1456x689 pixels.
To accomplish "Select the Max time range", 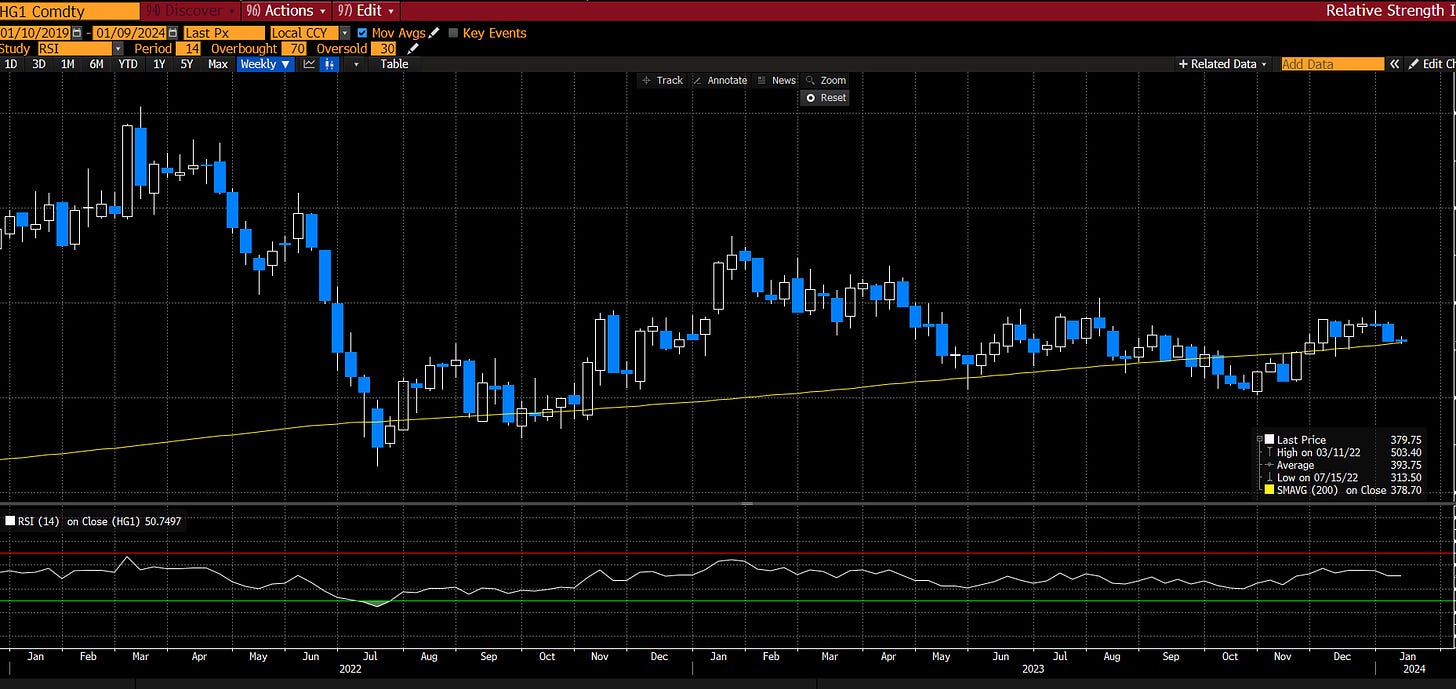I will point(217,64).
